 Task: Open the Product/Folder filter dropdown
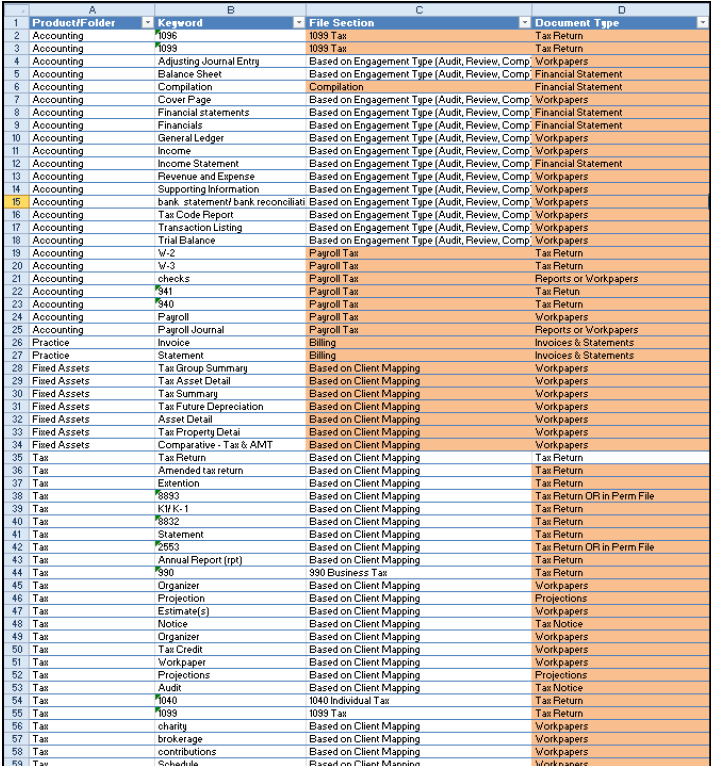coord(148,22)
